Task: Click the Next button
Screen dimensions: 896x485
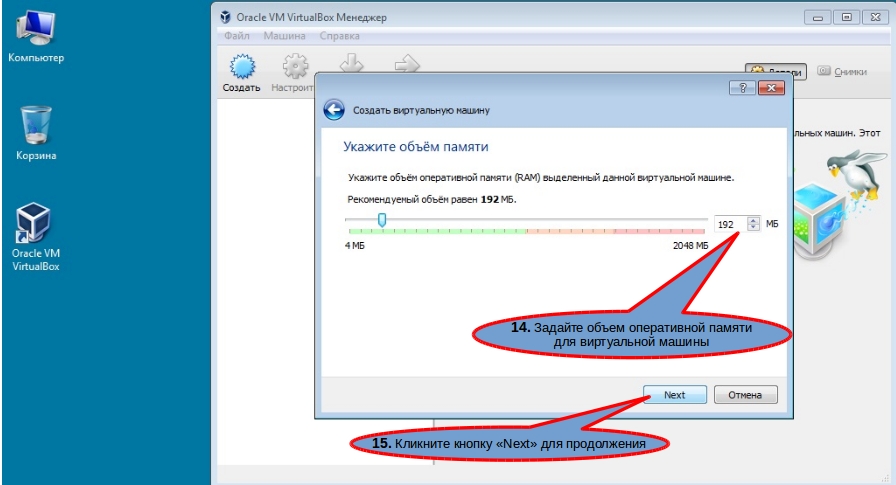Action: coord(675,395)
